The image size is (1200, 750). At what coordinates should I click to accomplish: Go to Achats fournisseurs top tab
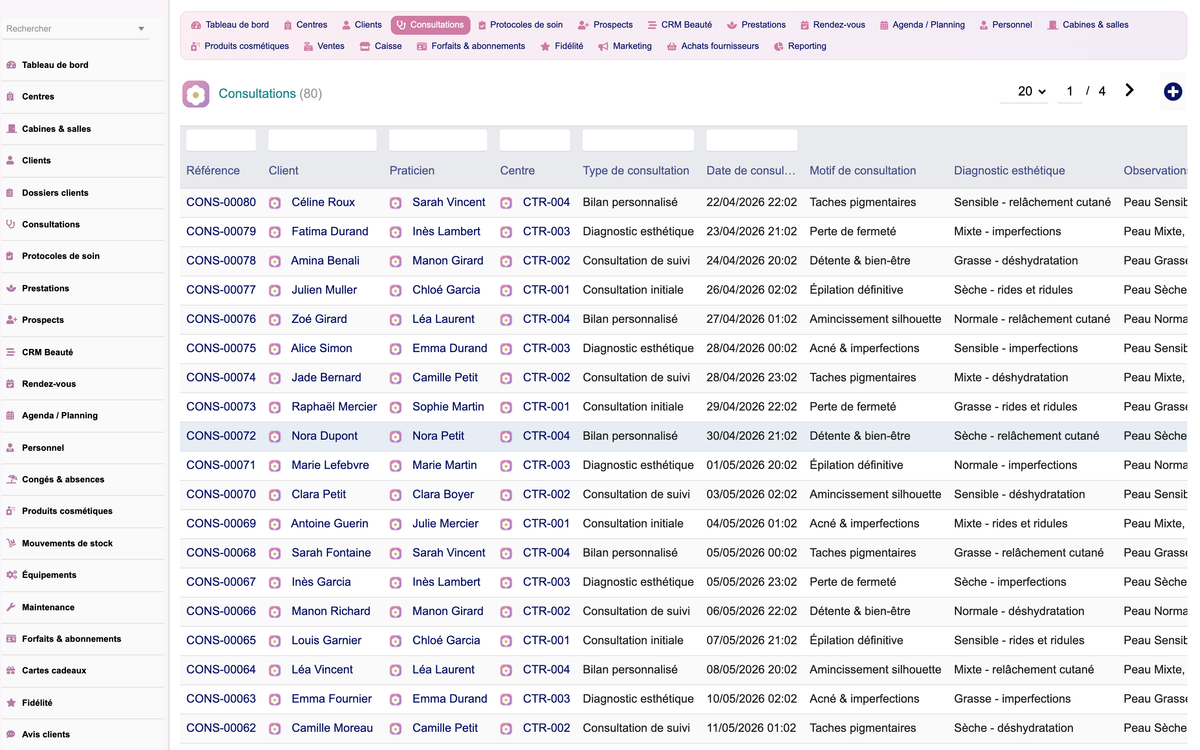click(x=713, y=46)
